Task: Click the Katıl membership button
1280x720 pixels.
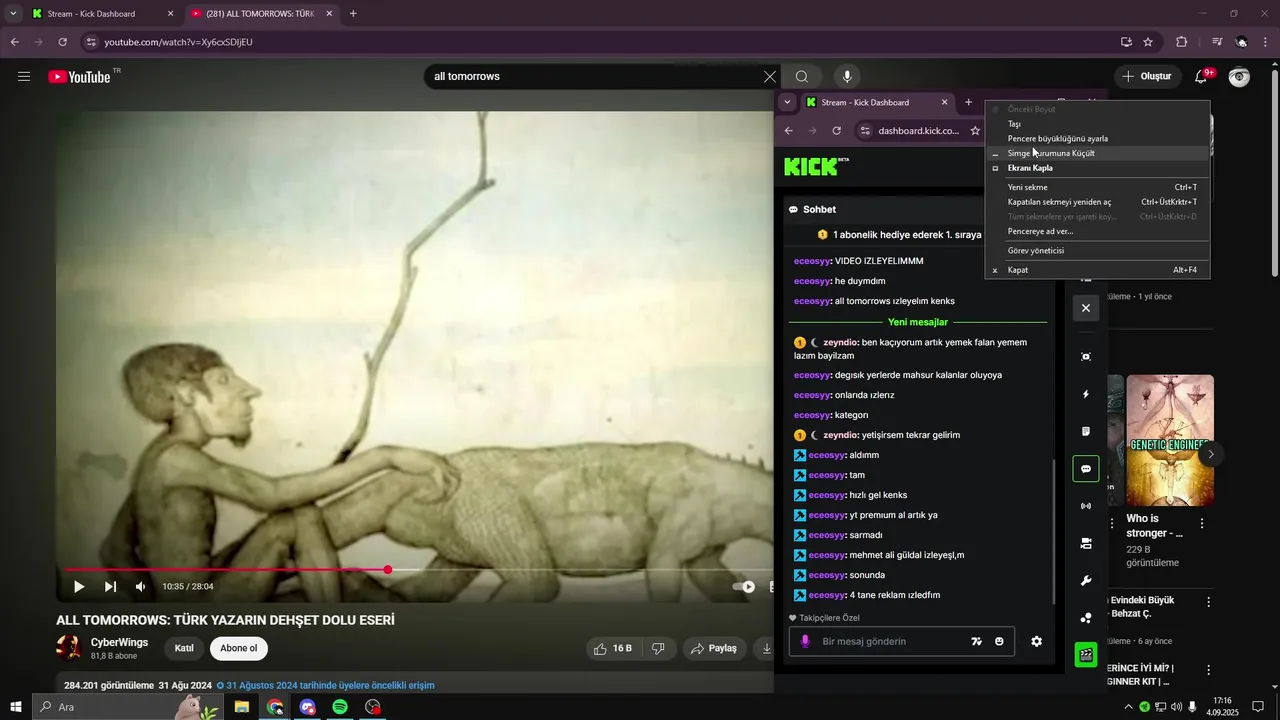Action: pyautogui.click(x=184, y=648)
